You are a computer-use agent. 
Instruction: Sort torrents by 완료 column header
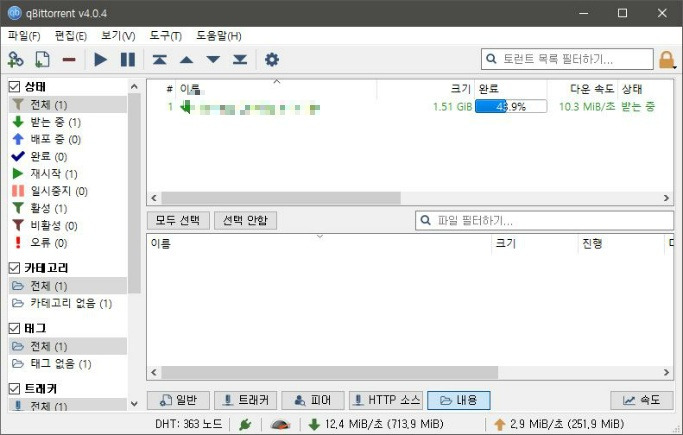pyautogui.click(x=511, y=89)
